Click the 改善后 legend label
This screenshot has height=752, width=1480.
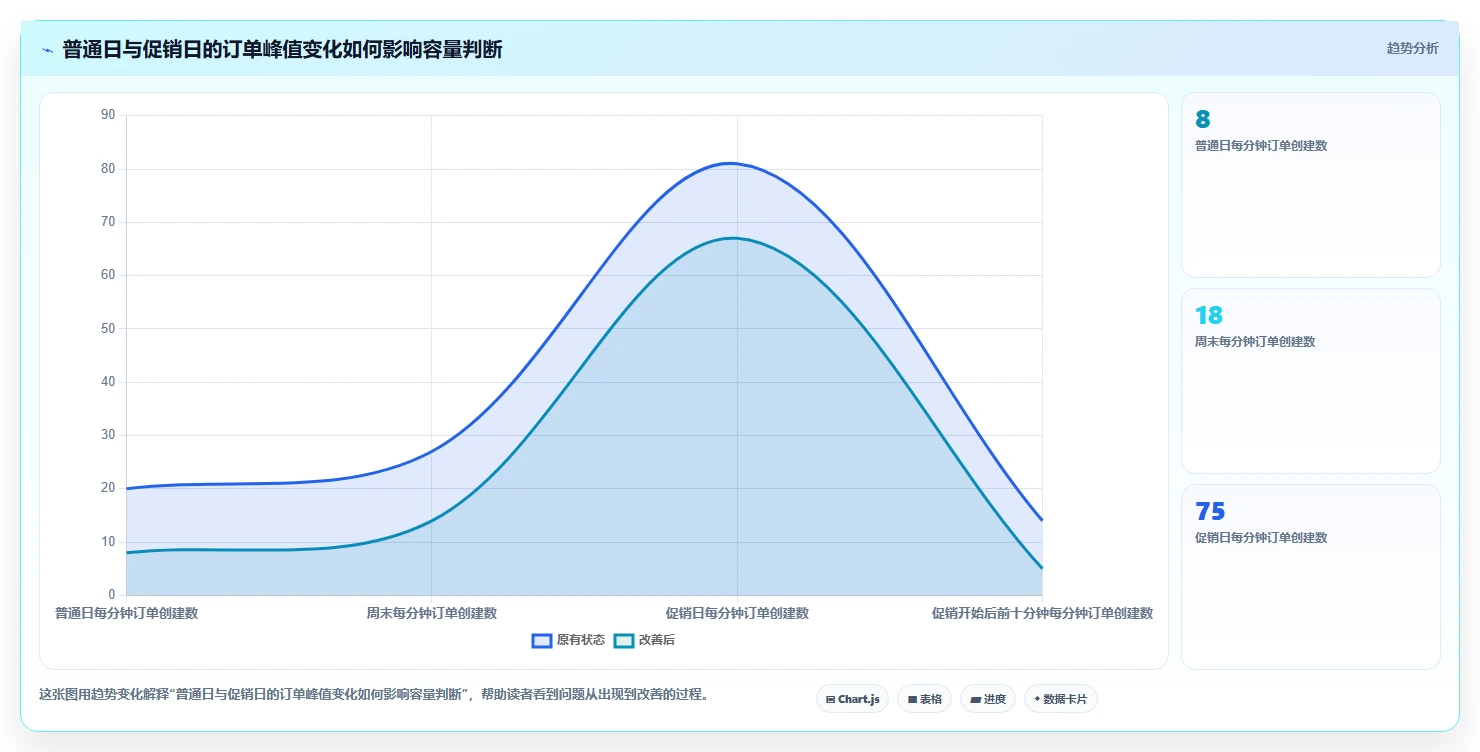click(657, 640)
